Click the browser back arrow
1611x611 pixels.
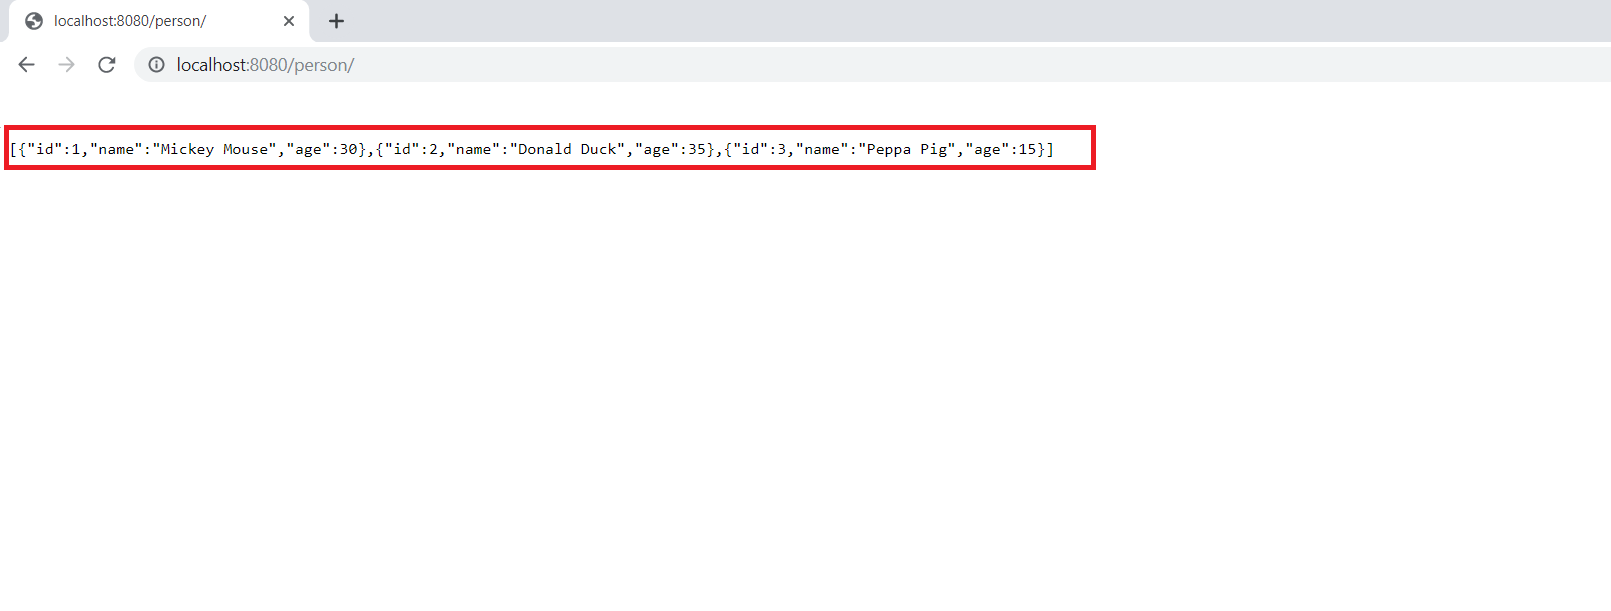[27, 65]
